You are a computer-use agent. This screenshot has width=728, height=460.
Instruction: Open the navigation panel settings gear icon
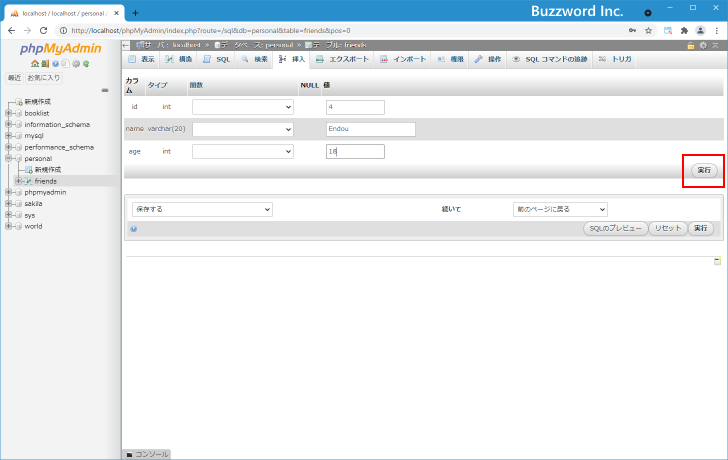pyautogui.click(x=76, y=64)
